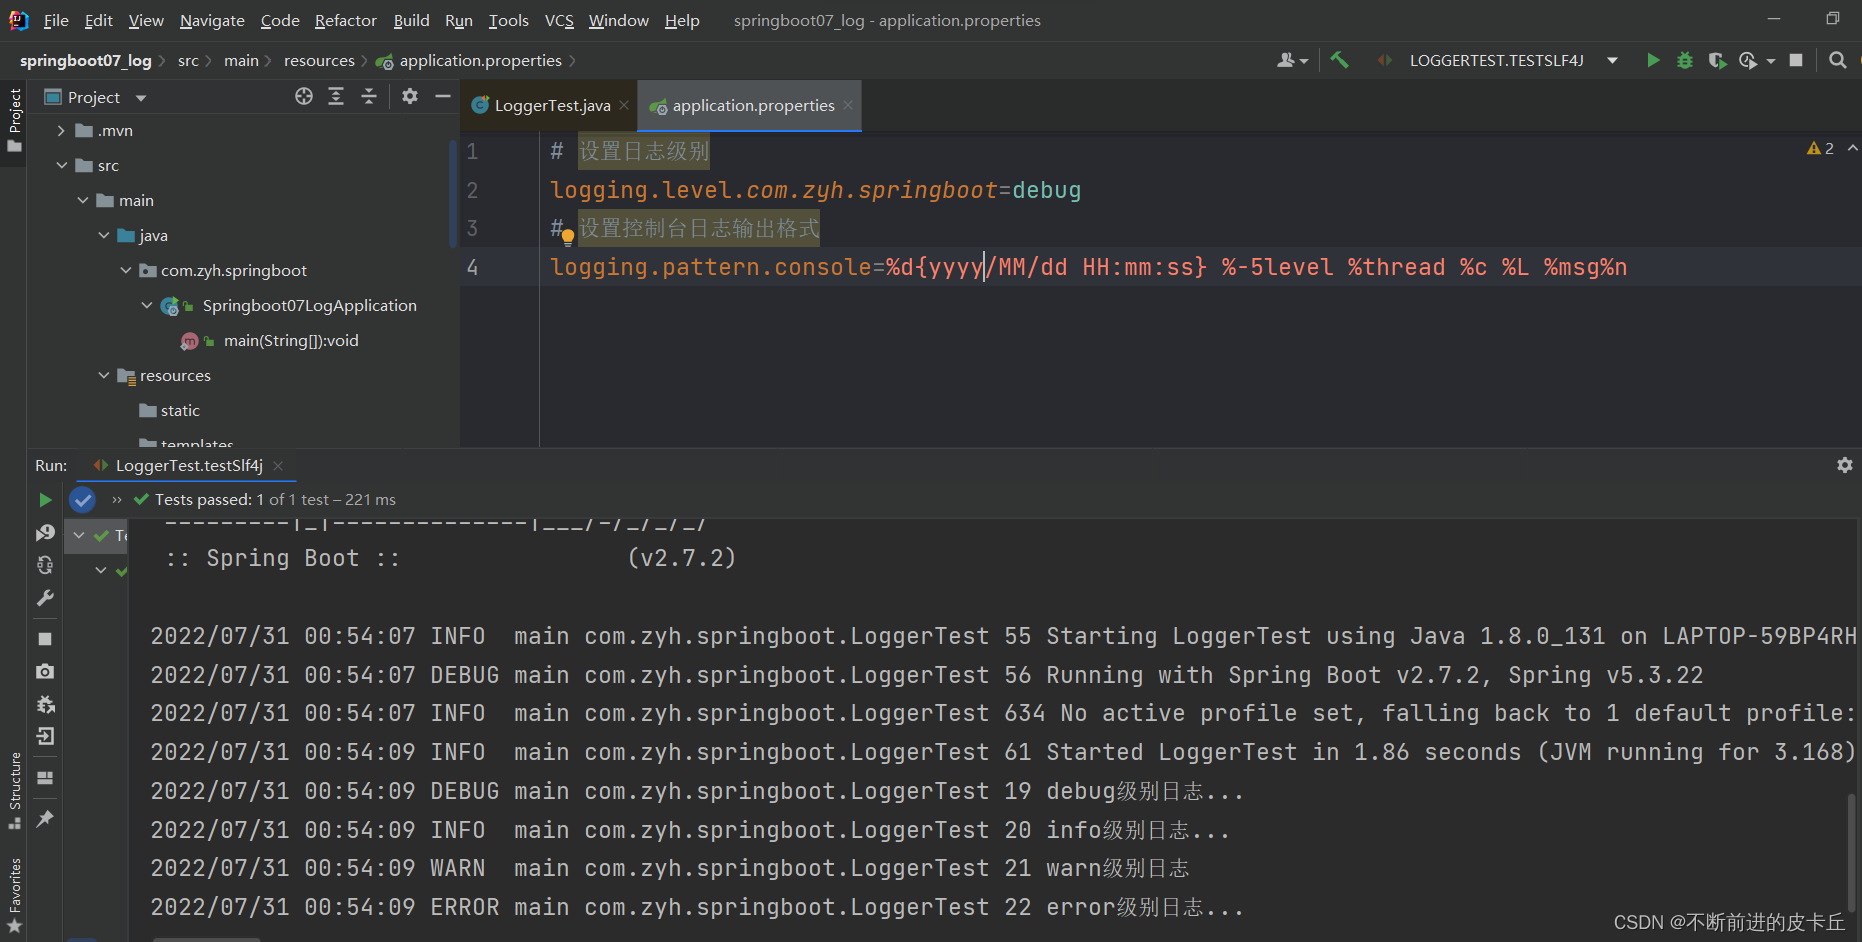Open the Favorites side tool tab

[x=14, y=895]
